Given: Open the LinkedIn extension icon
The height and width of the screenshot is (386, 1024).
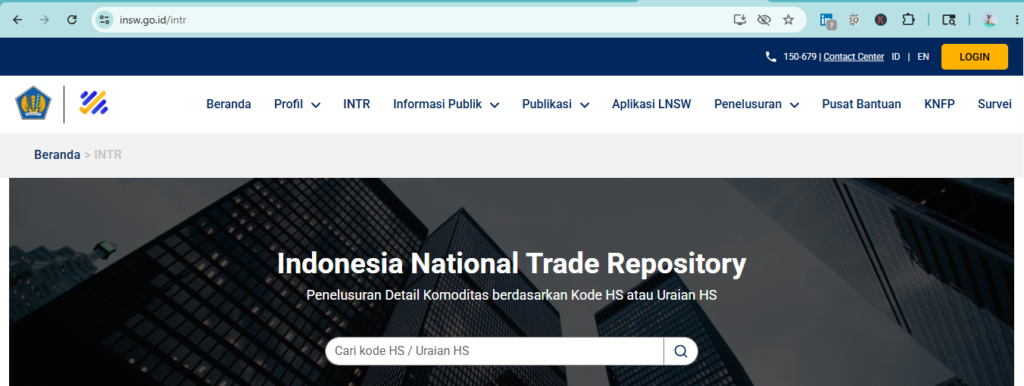Looking at the screenshot, I should coord(828,21).
